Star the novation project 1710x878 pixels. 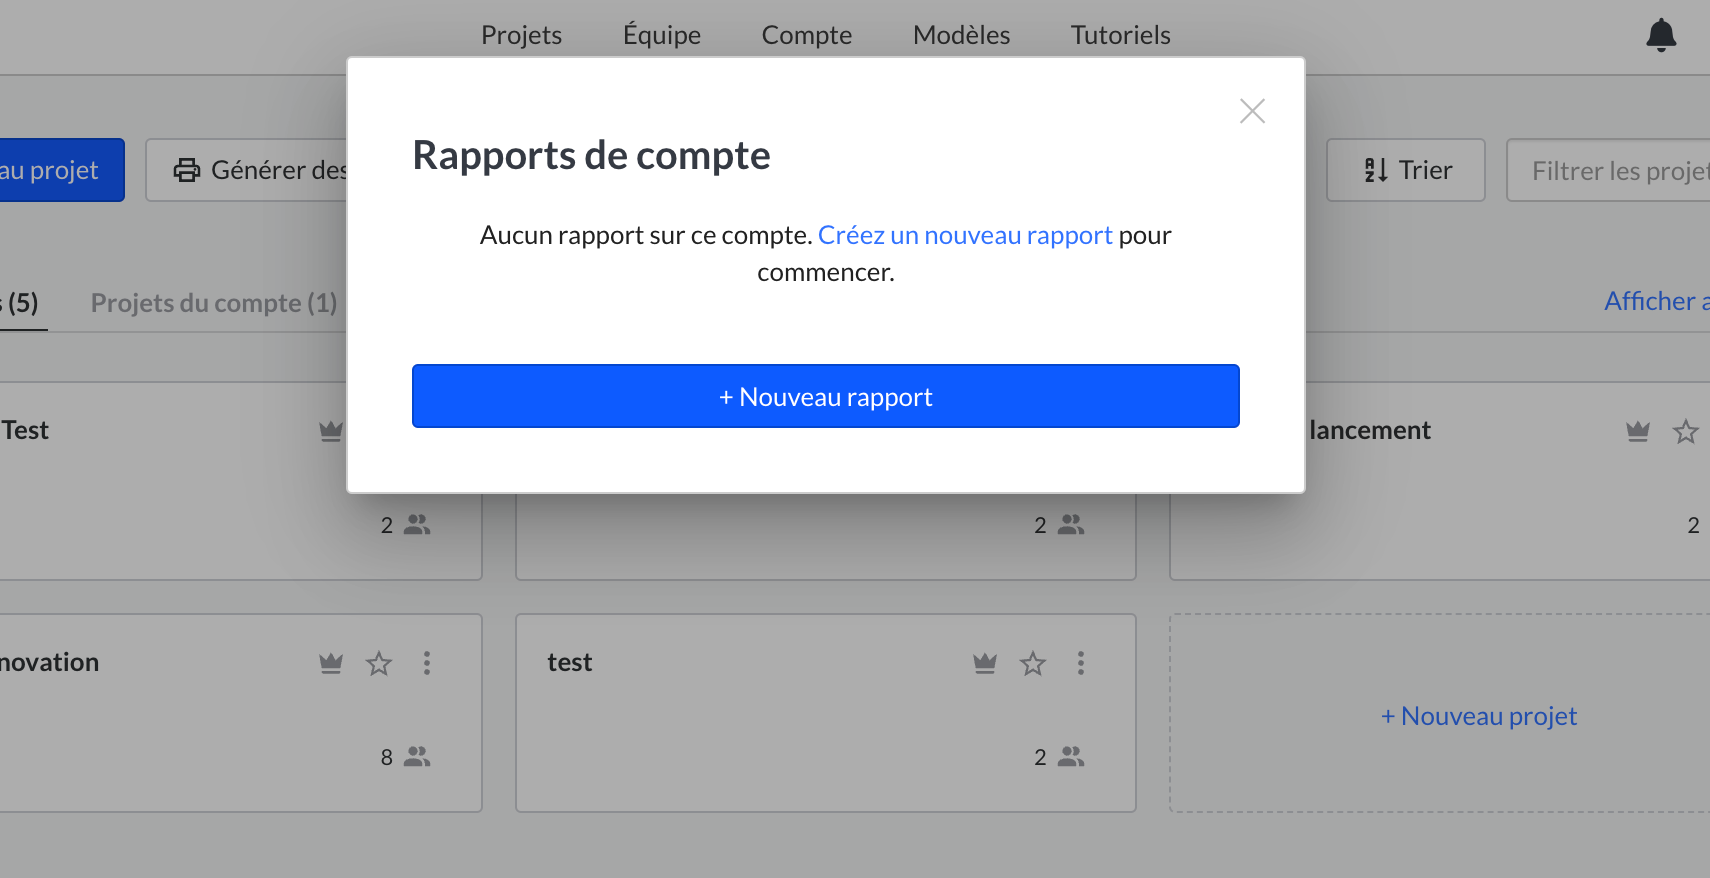pyautogui.click(x=379, y=663)
